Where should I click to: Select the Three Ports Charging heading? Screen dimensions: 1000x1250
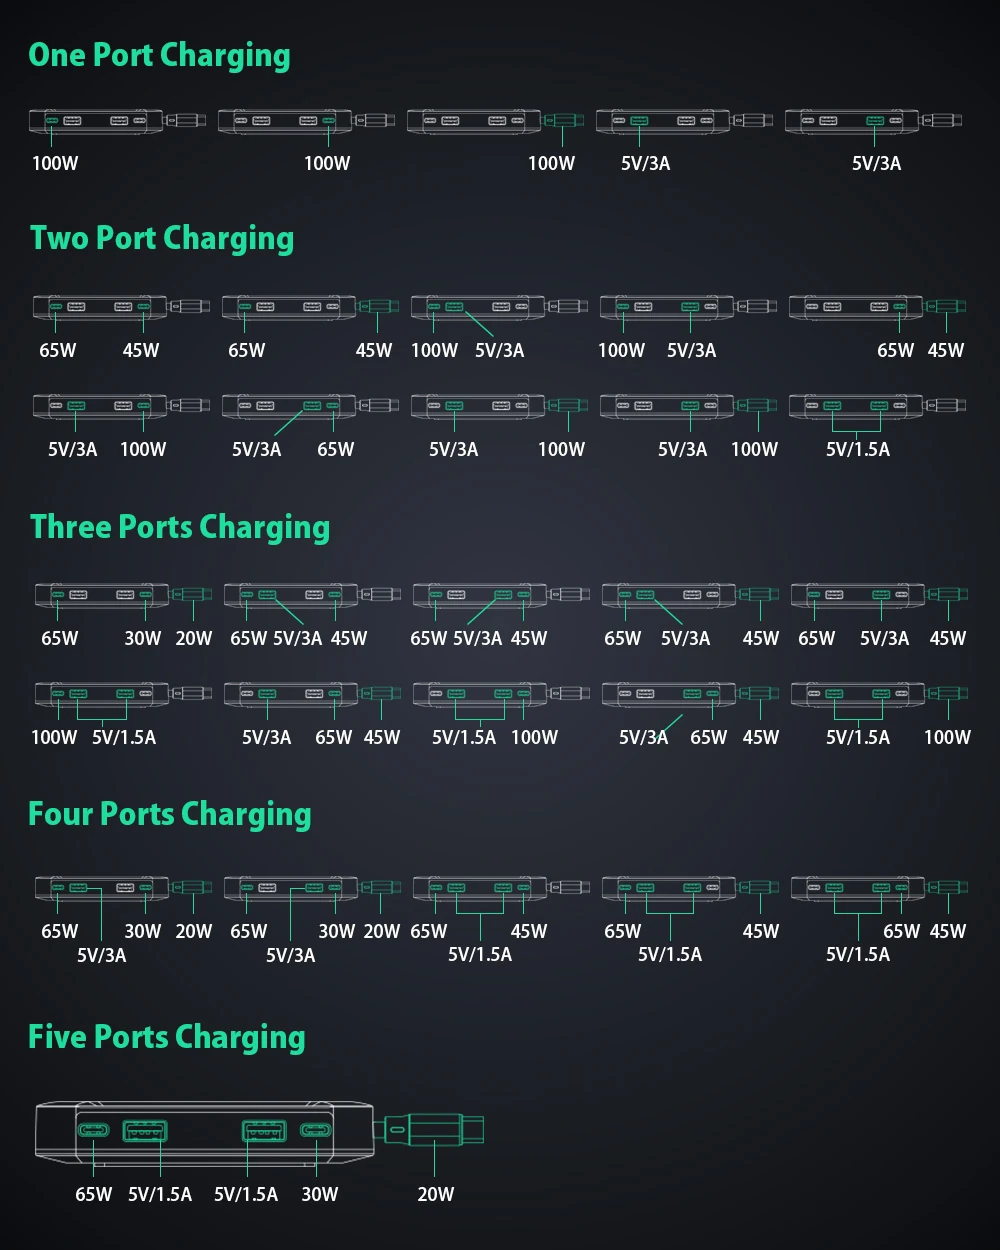tap(180, 526)
